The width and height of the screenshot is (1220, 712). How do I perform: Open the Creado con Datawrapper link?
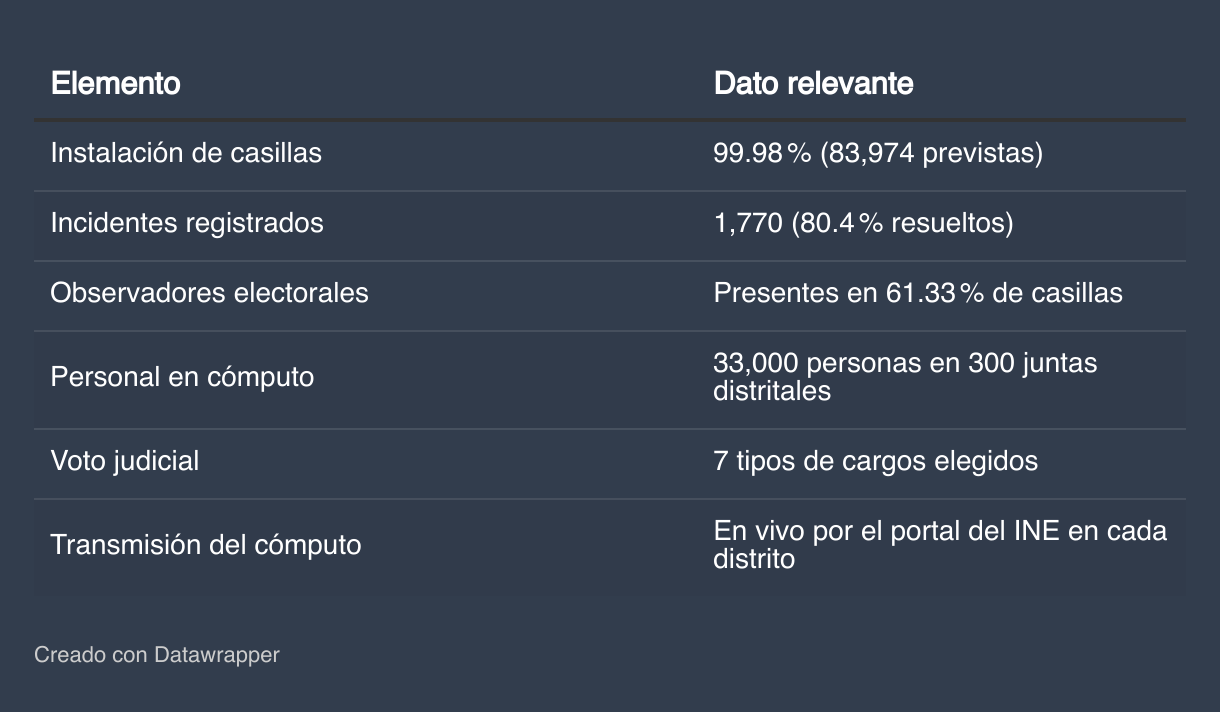click(157, 655)
